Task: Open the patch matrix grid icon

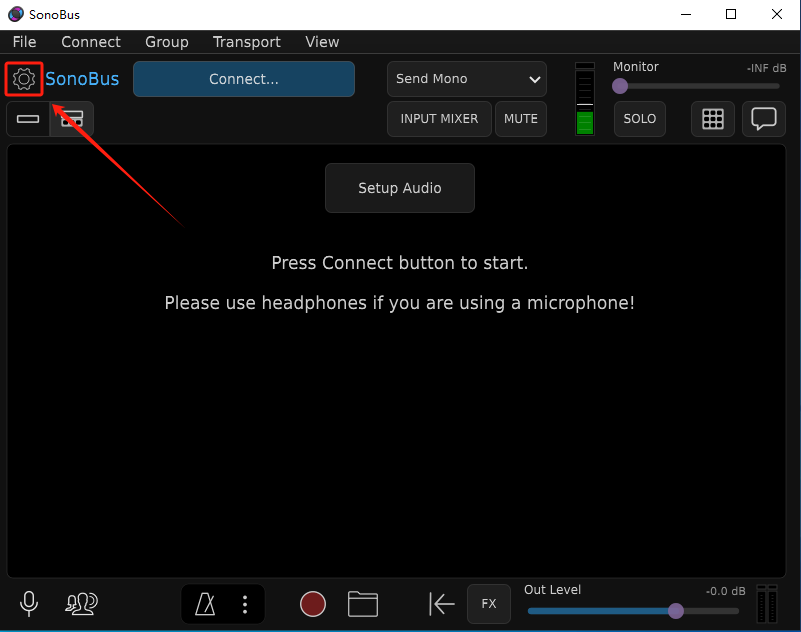Action: [x=712, y=118]
